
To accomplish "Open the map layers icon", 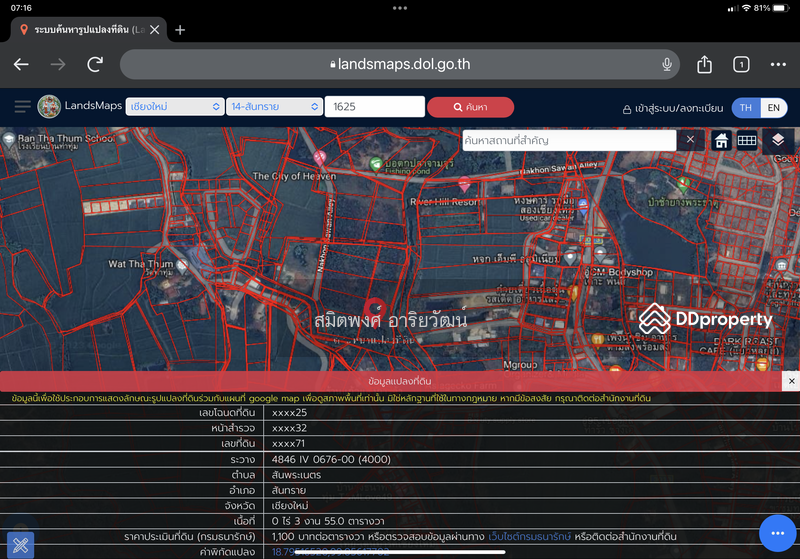I will click(778, 140).
